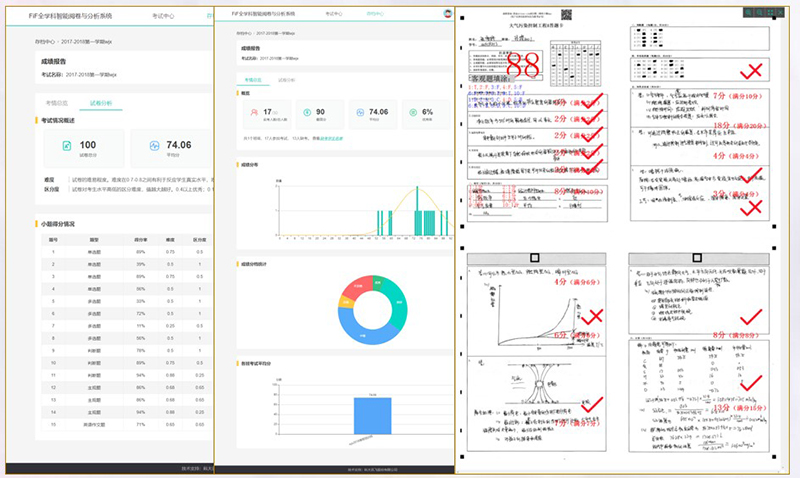This screenshot has height=478, width=800.
Task: Click the teal icon beside highest score 90
Action: [307, 112]
